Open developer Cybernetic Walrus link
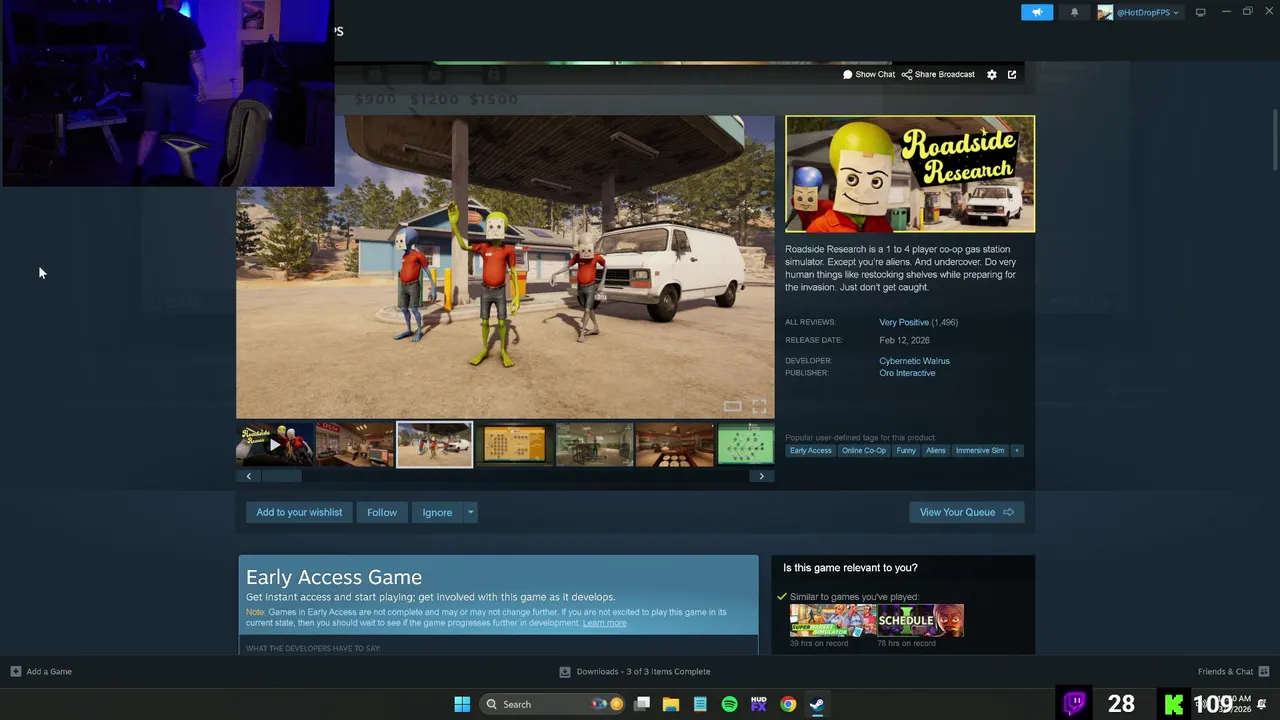The width and height of the screenshot is (1280, 720). (x=914, y=361)
